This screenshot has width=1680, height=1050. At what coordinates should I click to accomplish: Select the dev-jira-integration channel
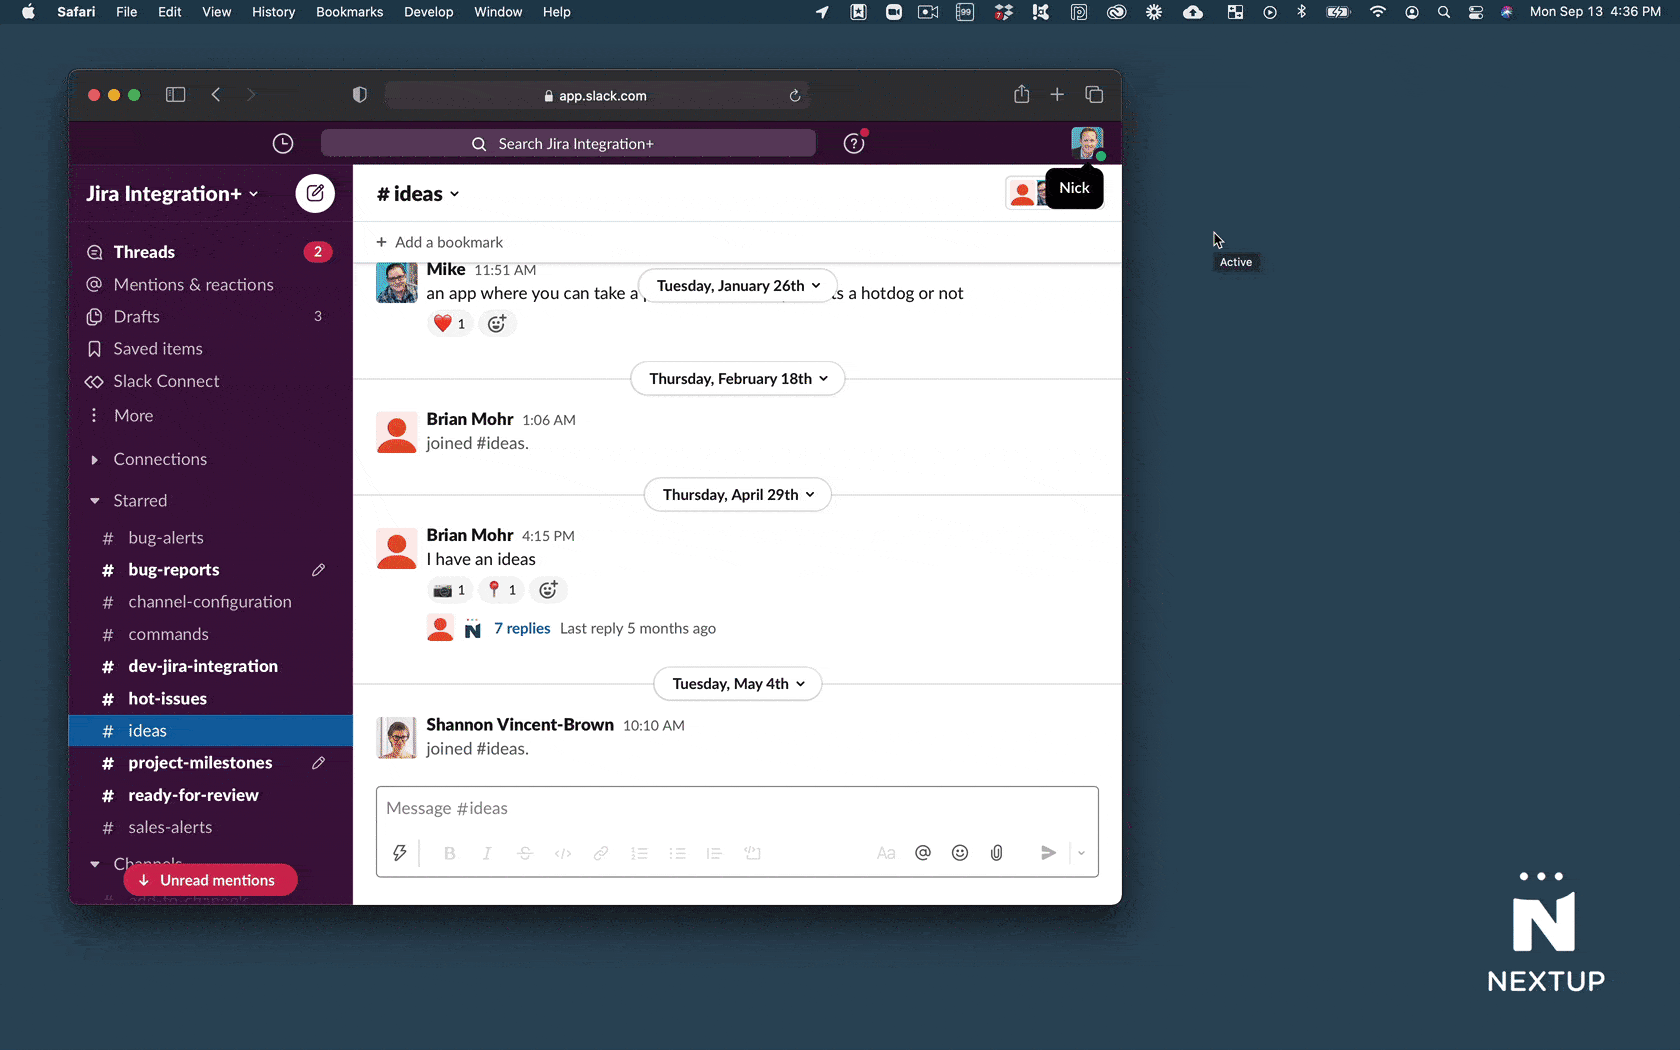click(210, 666)
